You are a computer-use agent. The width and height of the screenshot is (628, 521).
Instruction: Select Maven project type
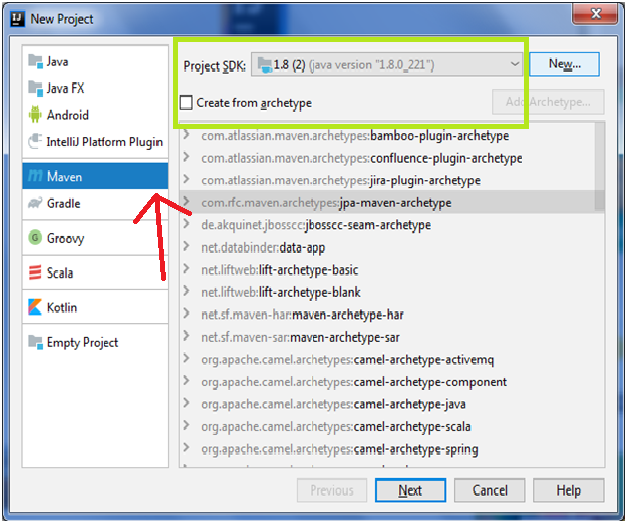95,176
